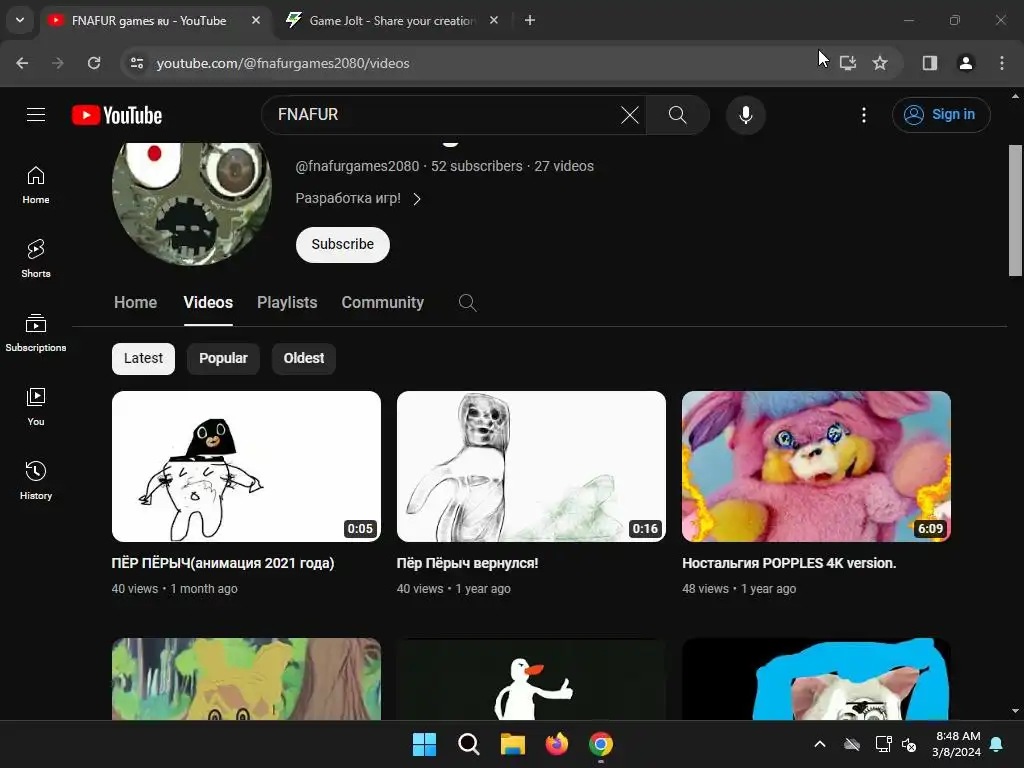Subscribe to the FNAFUR games channel
The width and height of the screenshot is (1024, 768).
(342, 245)
